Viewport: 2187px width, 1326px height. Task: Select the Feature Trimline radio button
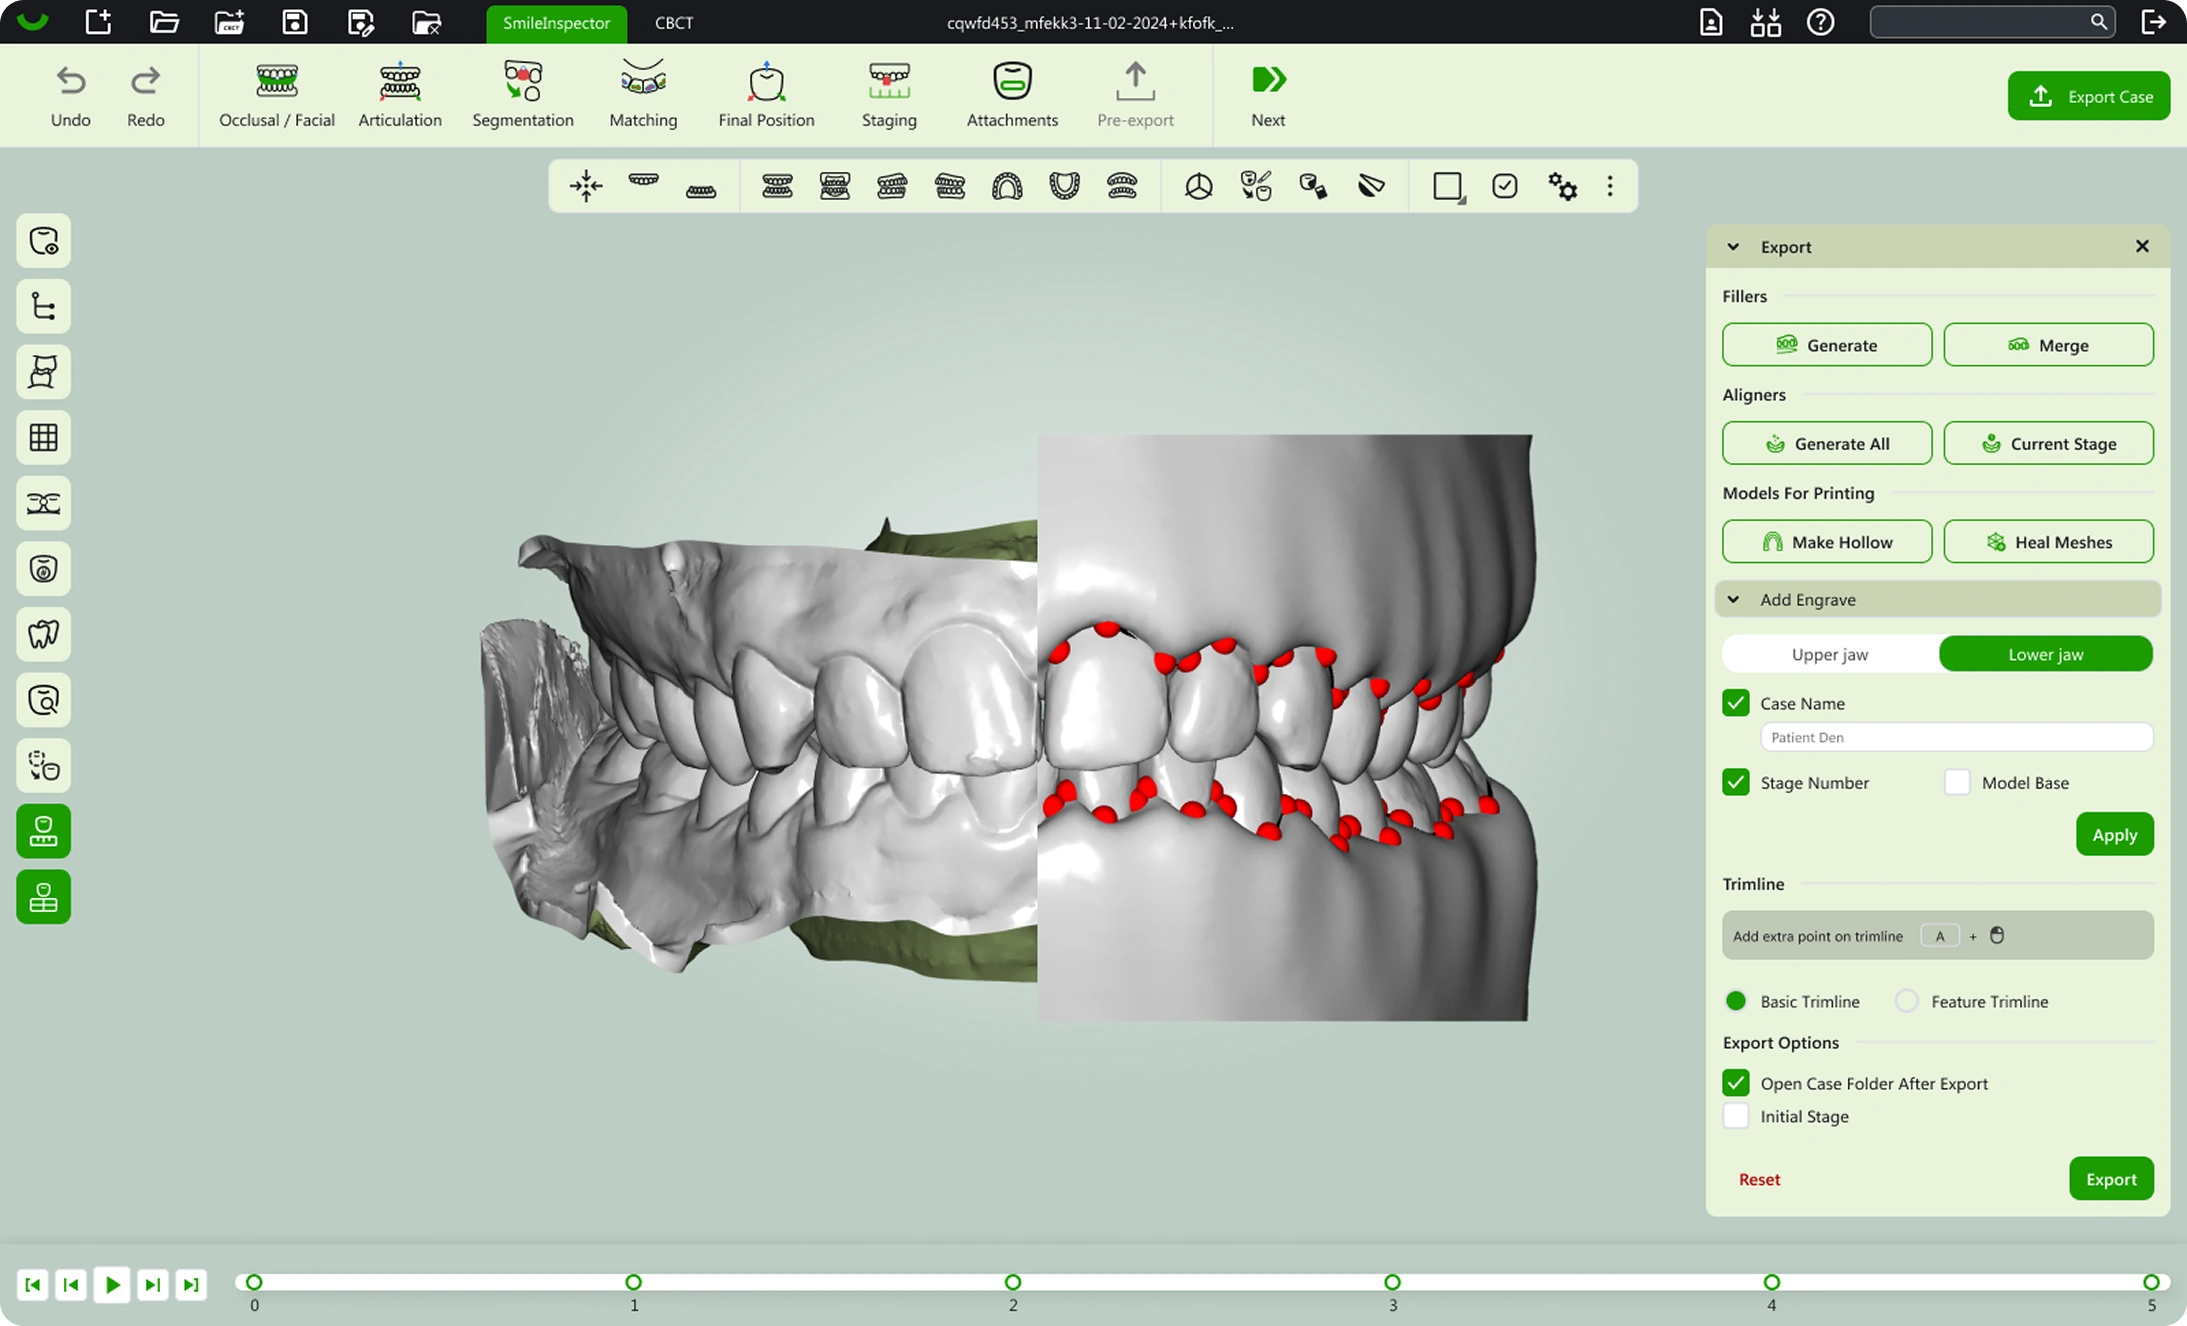point(1907,1001)
